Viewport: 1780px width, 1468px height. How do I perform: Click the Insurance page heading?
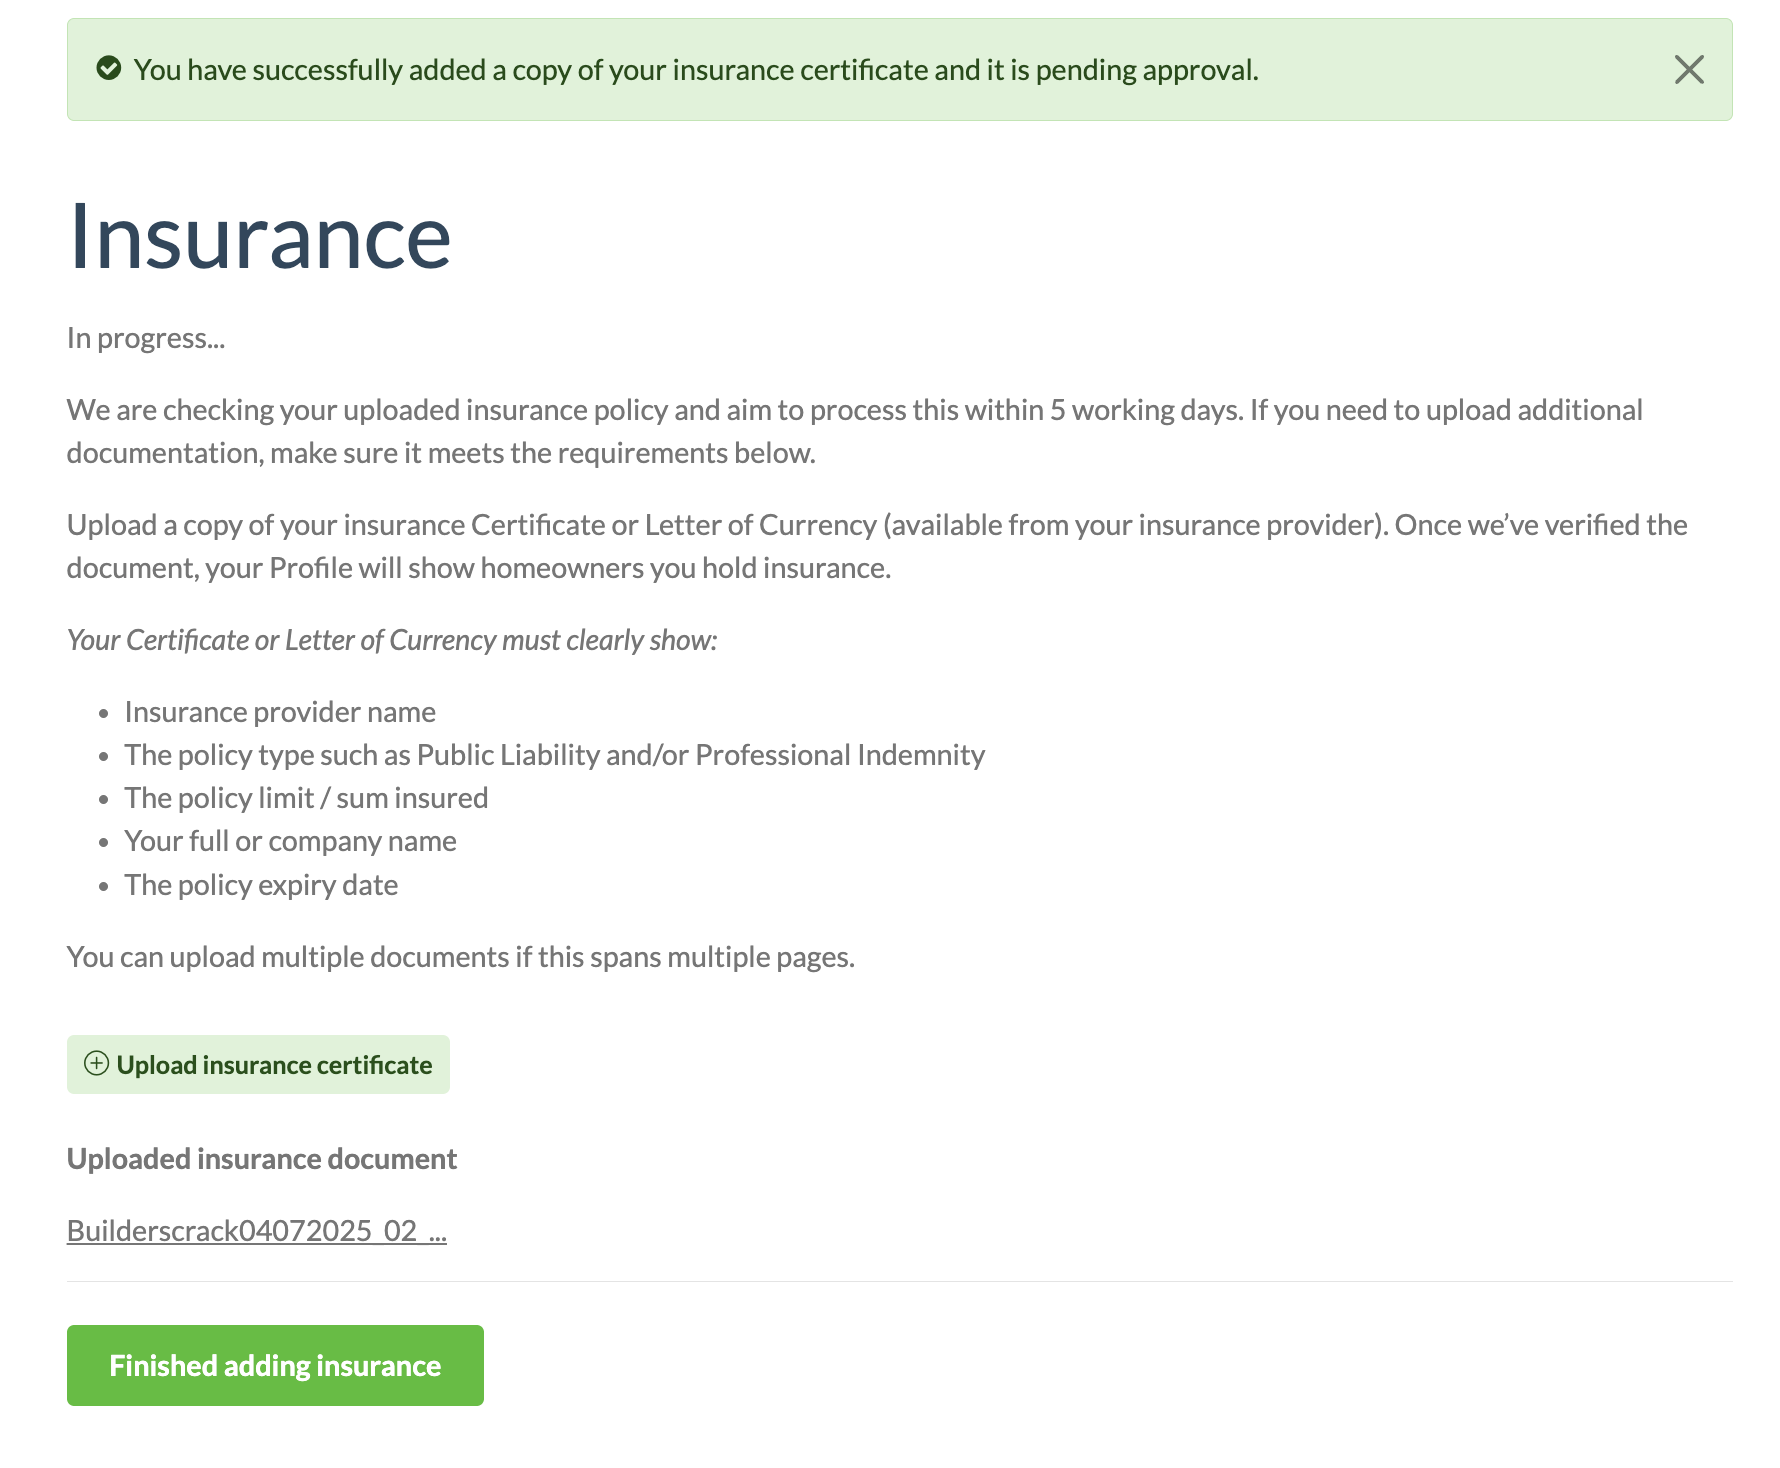coord(259,237)
